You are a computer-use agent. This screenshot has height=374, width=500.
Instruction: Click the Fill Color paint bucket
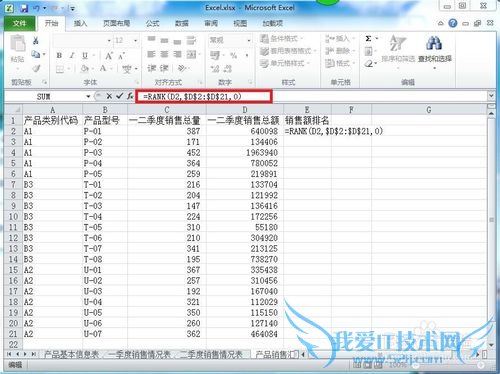pyautogui.click(x=85, y=69)
